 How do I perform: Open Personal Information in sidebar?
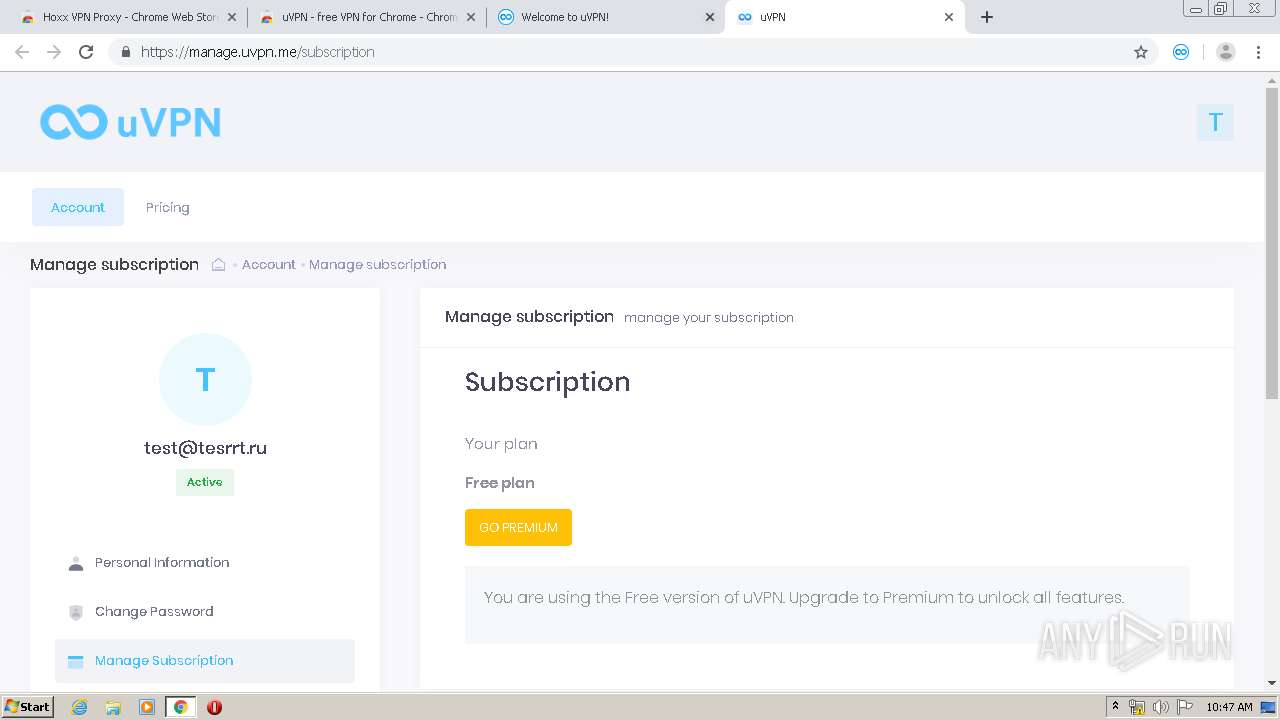coord(205,563)
